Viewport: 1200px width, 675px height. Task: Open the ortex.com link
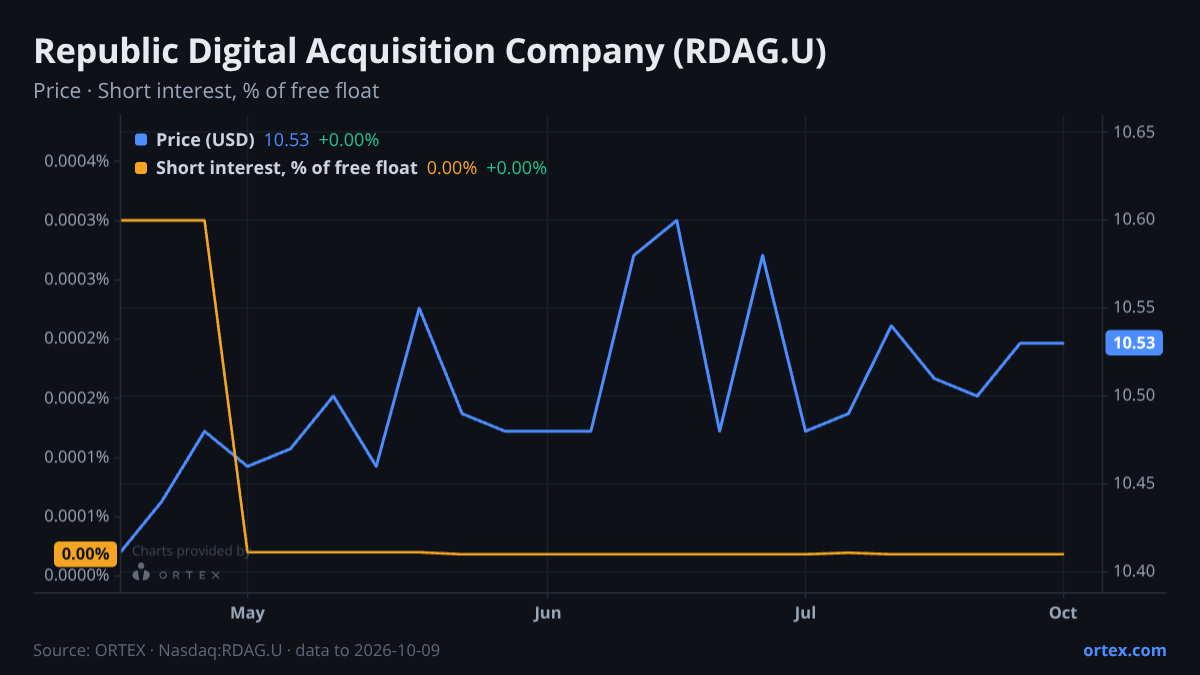(x=1124, y=650)
